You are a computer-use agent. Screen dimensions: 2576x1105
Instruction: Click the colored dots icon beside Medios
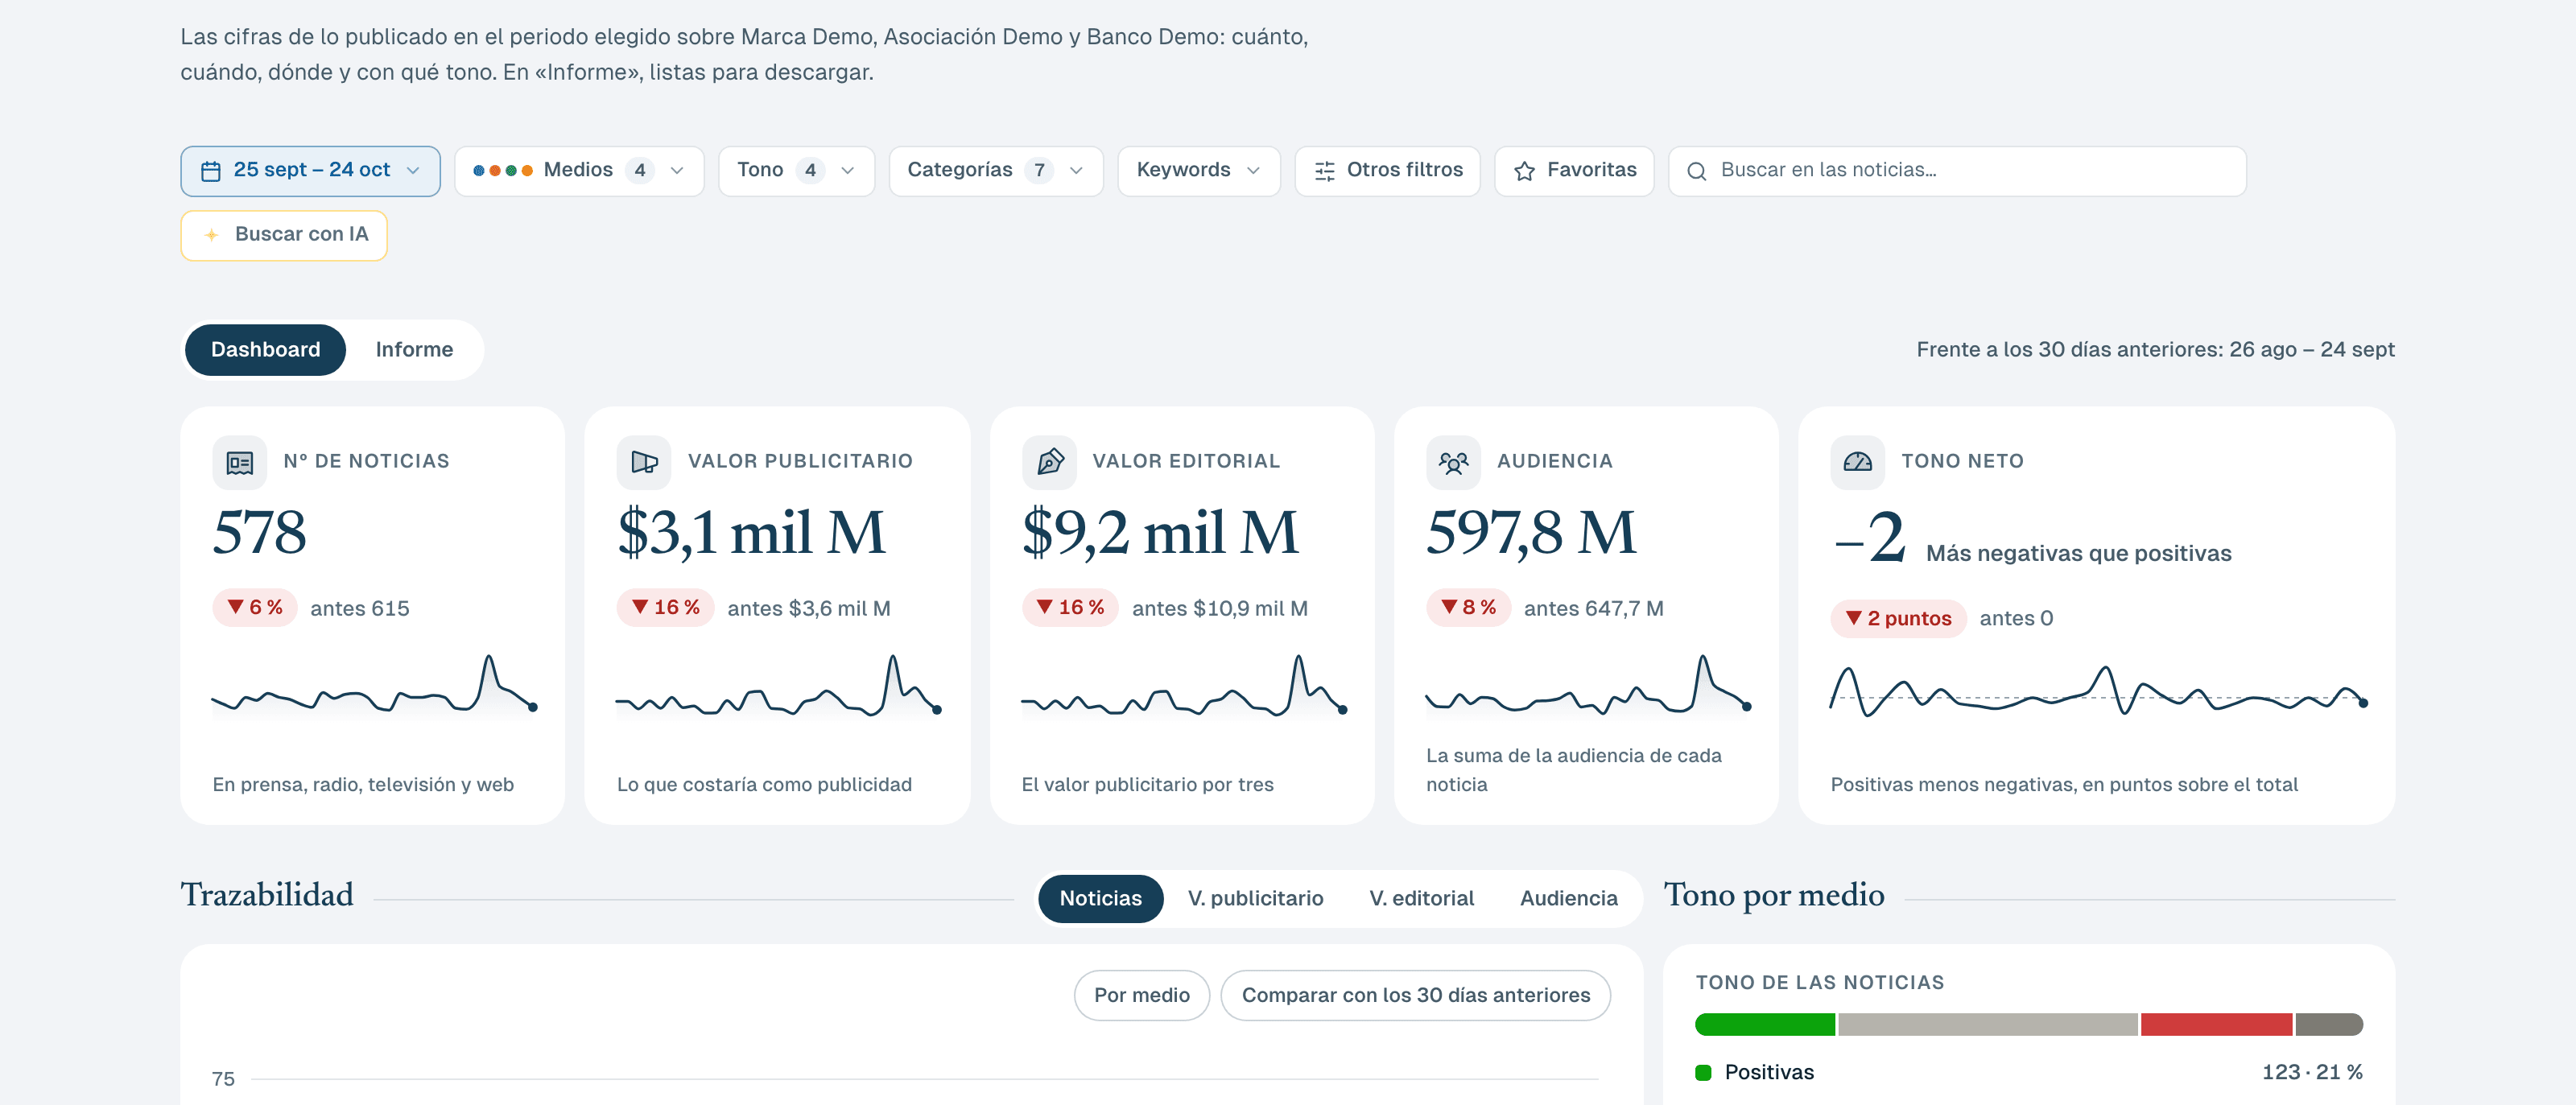click(503, 171)
